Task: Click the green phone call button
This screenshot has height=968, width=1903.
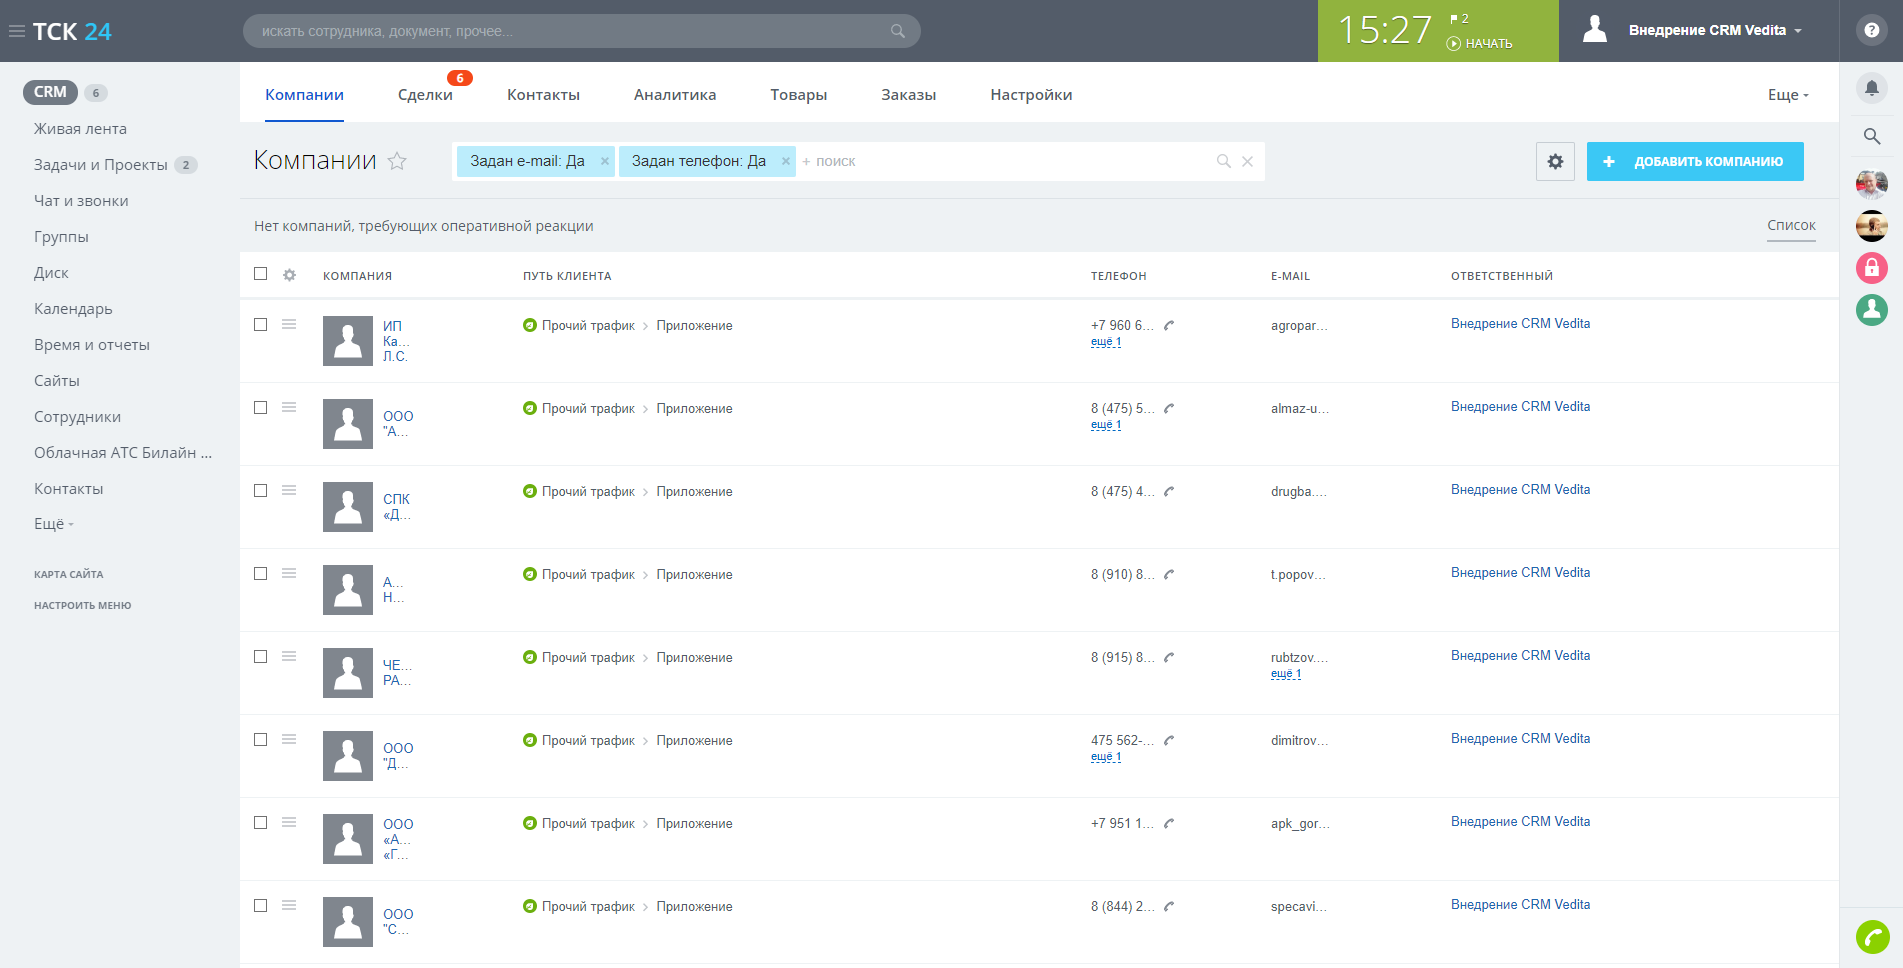Action: tap(1872, 937)
